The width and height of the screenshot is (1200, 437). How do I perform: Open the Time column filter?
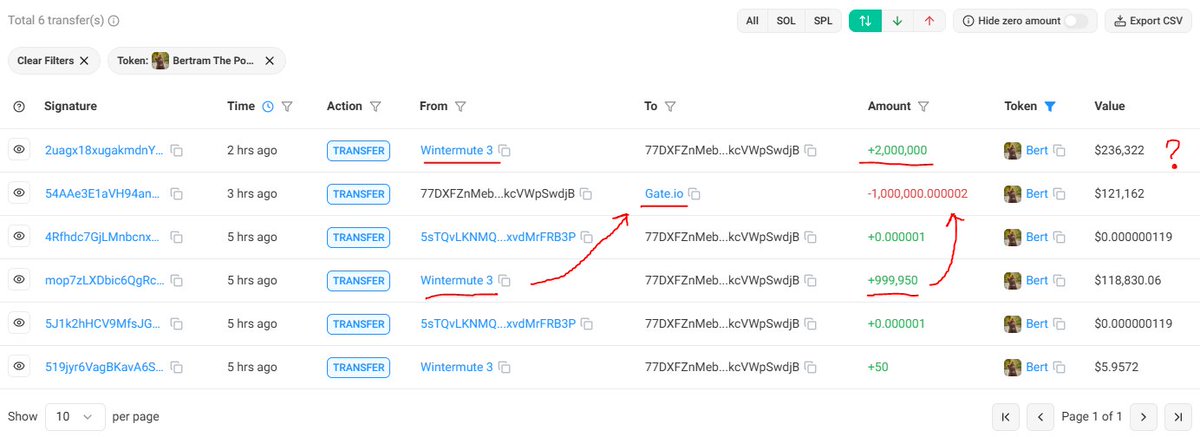(x=287, y=106)
